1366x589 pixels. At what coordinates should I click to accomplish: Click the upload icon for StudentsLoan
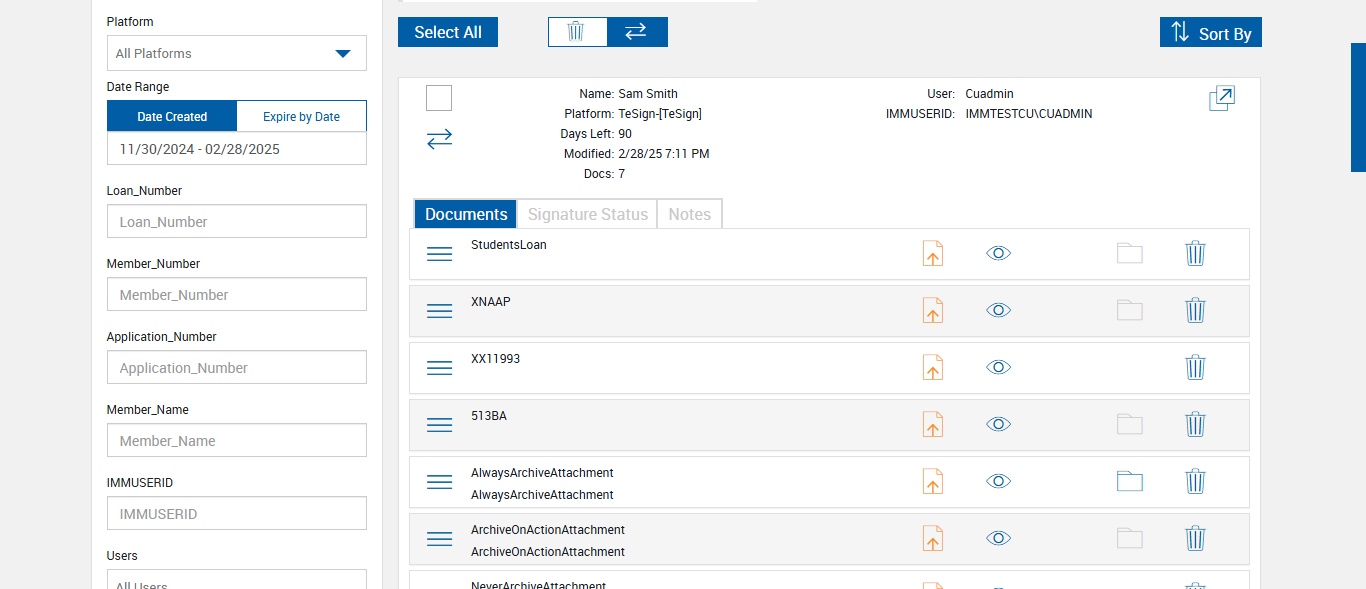[932, 253]
